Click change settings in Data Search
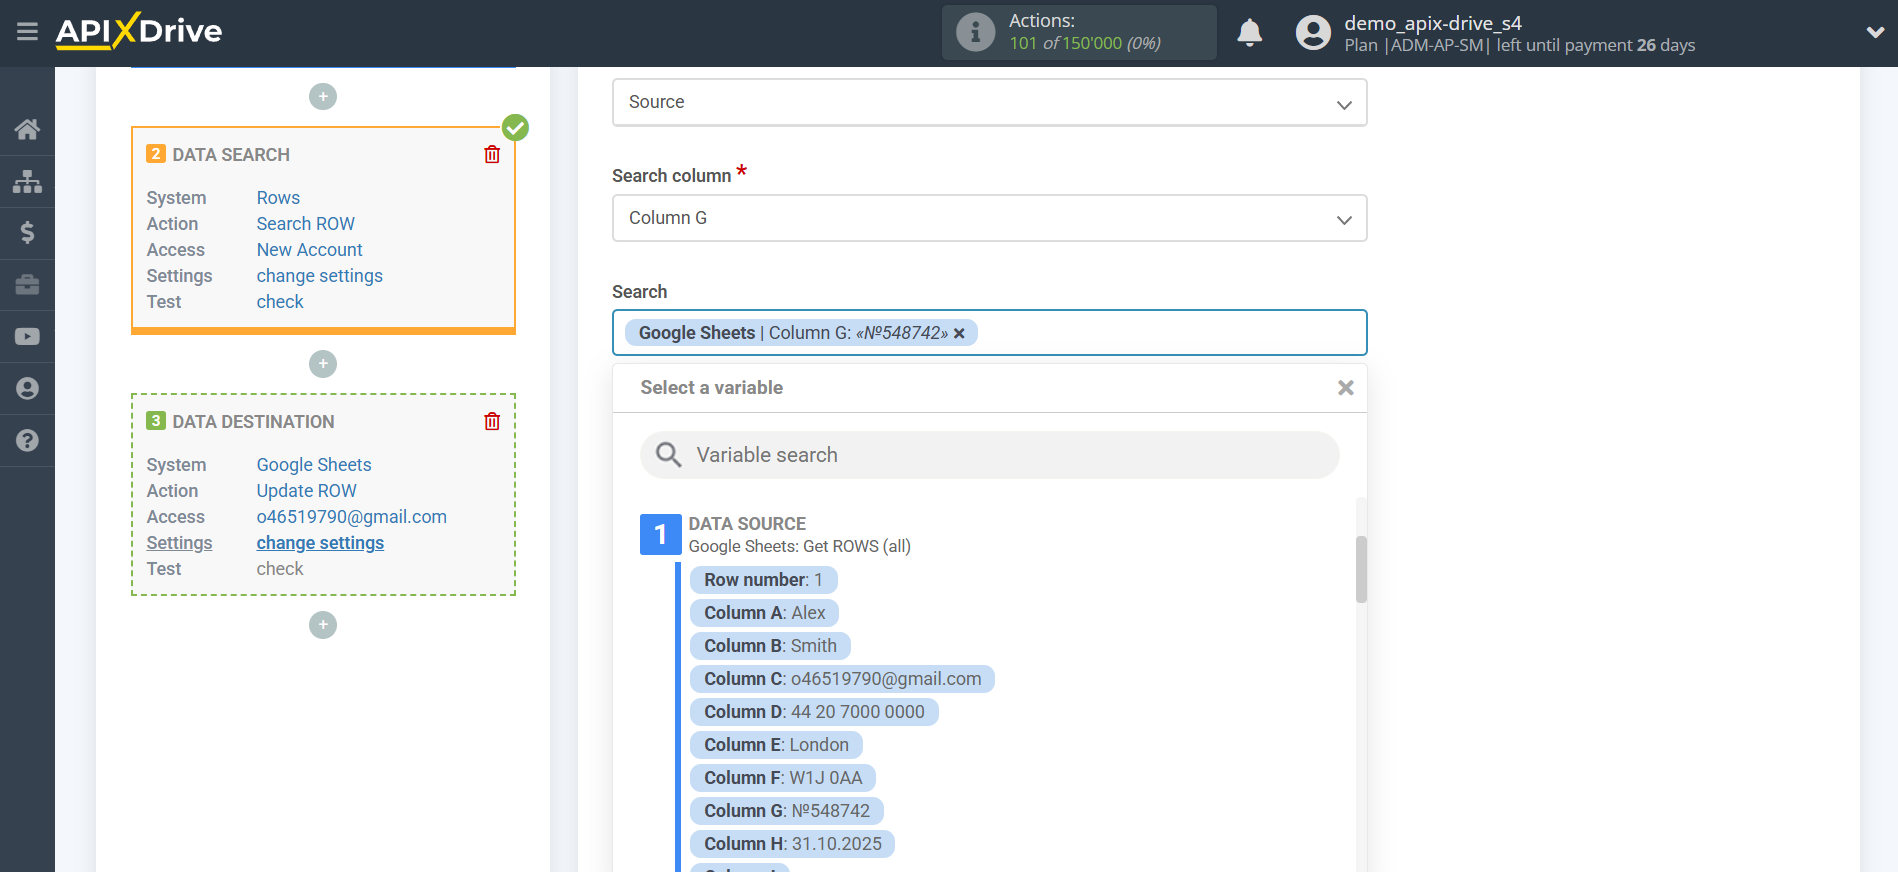Image resolution: width=1898 pixels, height=872 pixels. [319, 276]
